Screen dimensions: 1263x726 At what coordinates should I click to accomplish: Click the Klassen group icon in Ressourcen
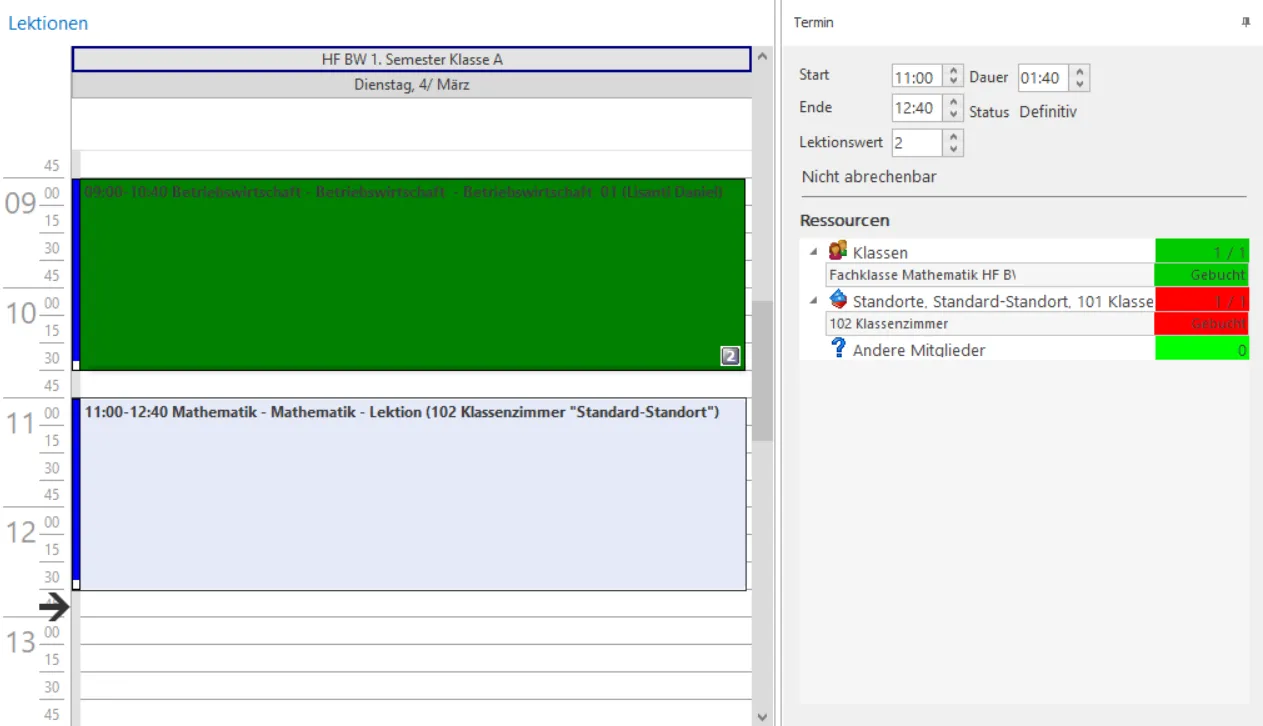pyautogui.click(x=838, y=251)
